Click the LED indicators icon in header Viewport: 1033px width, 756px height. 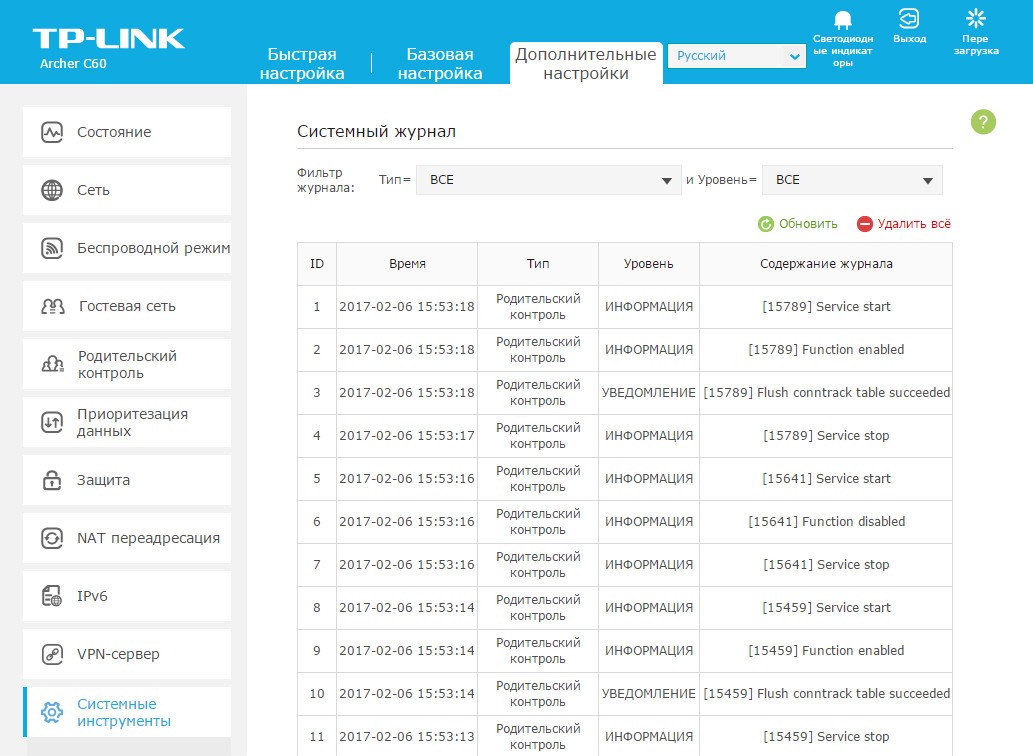tap(842, 20)
